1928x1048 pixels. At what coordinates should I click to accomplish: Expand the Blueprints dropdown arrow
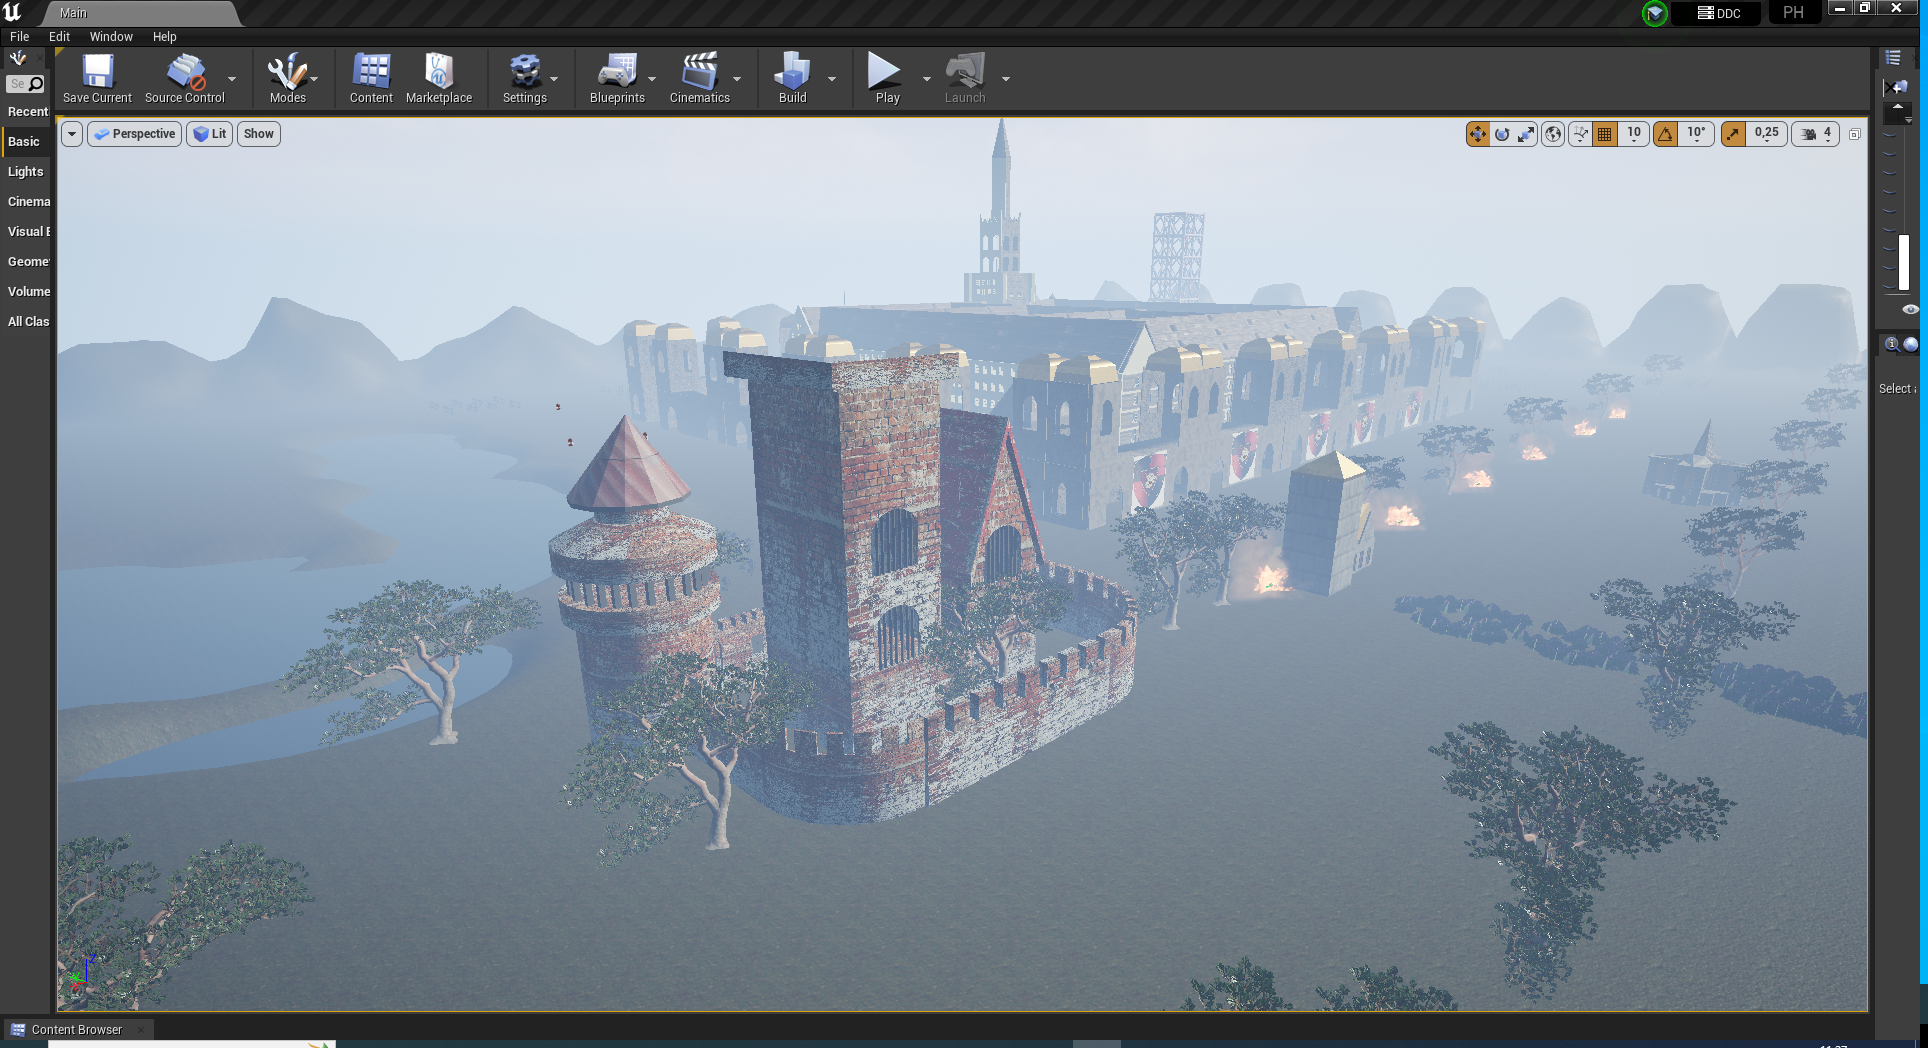tap(652, 79)
